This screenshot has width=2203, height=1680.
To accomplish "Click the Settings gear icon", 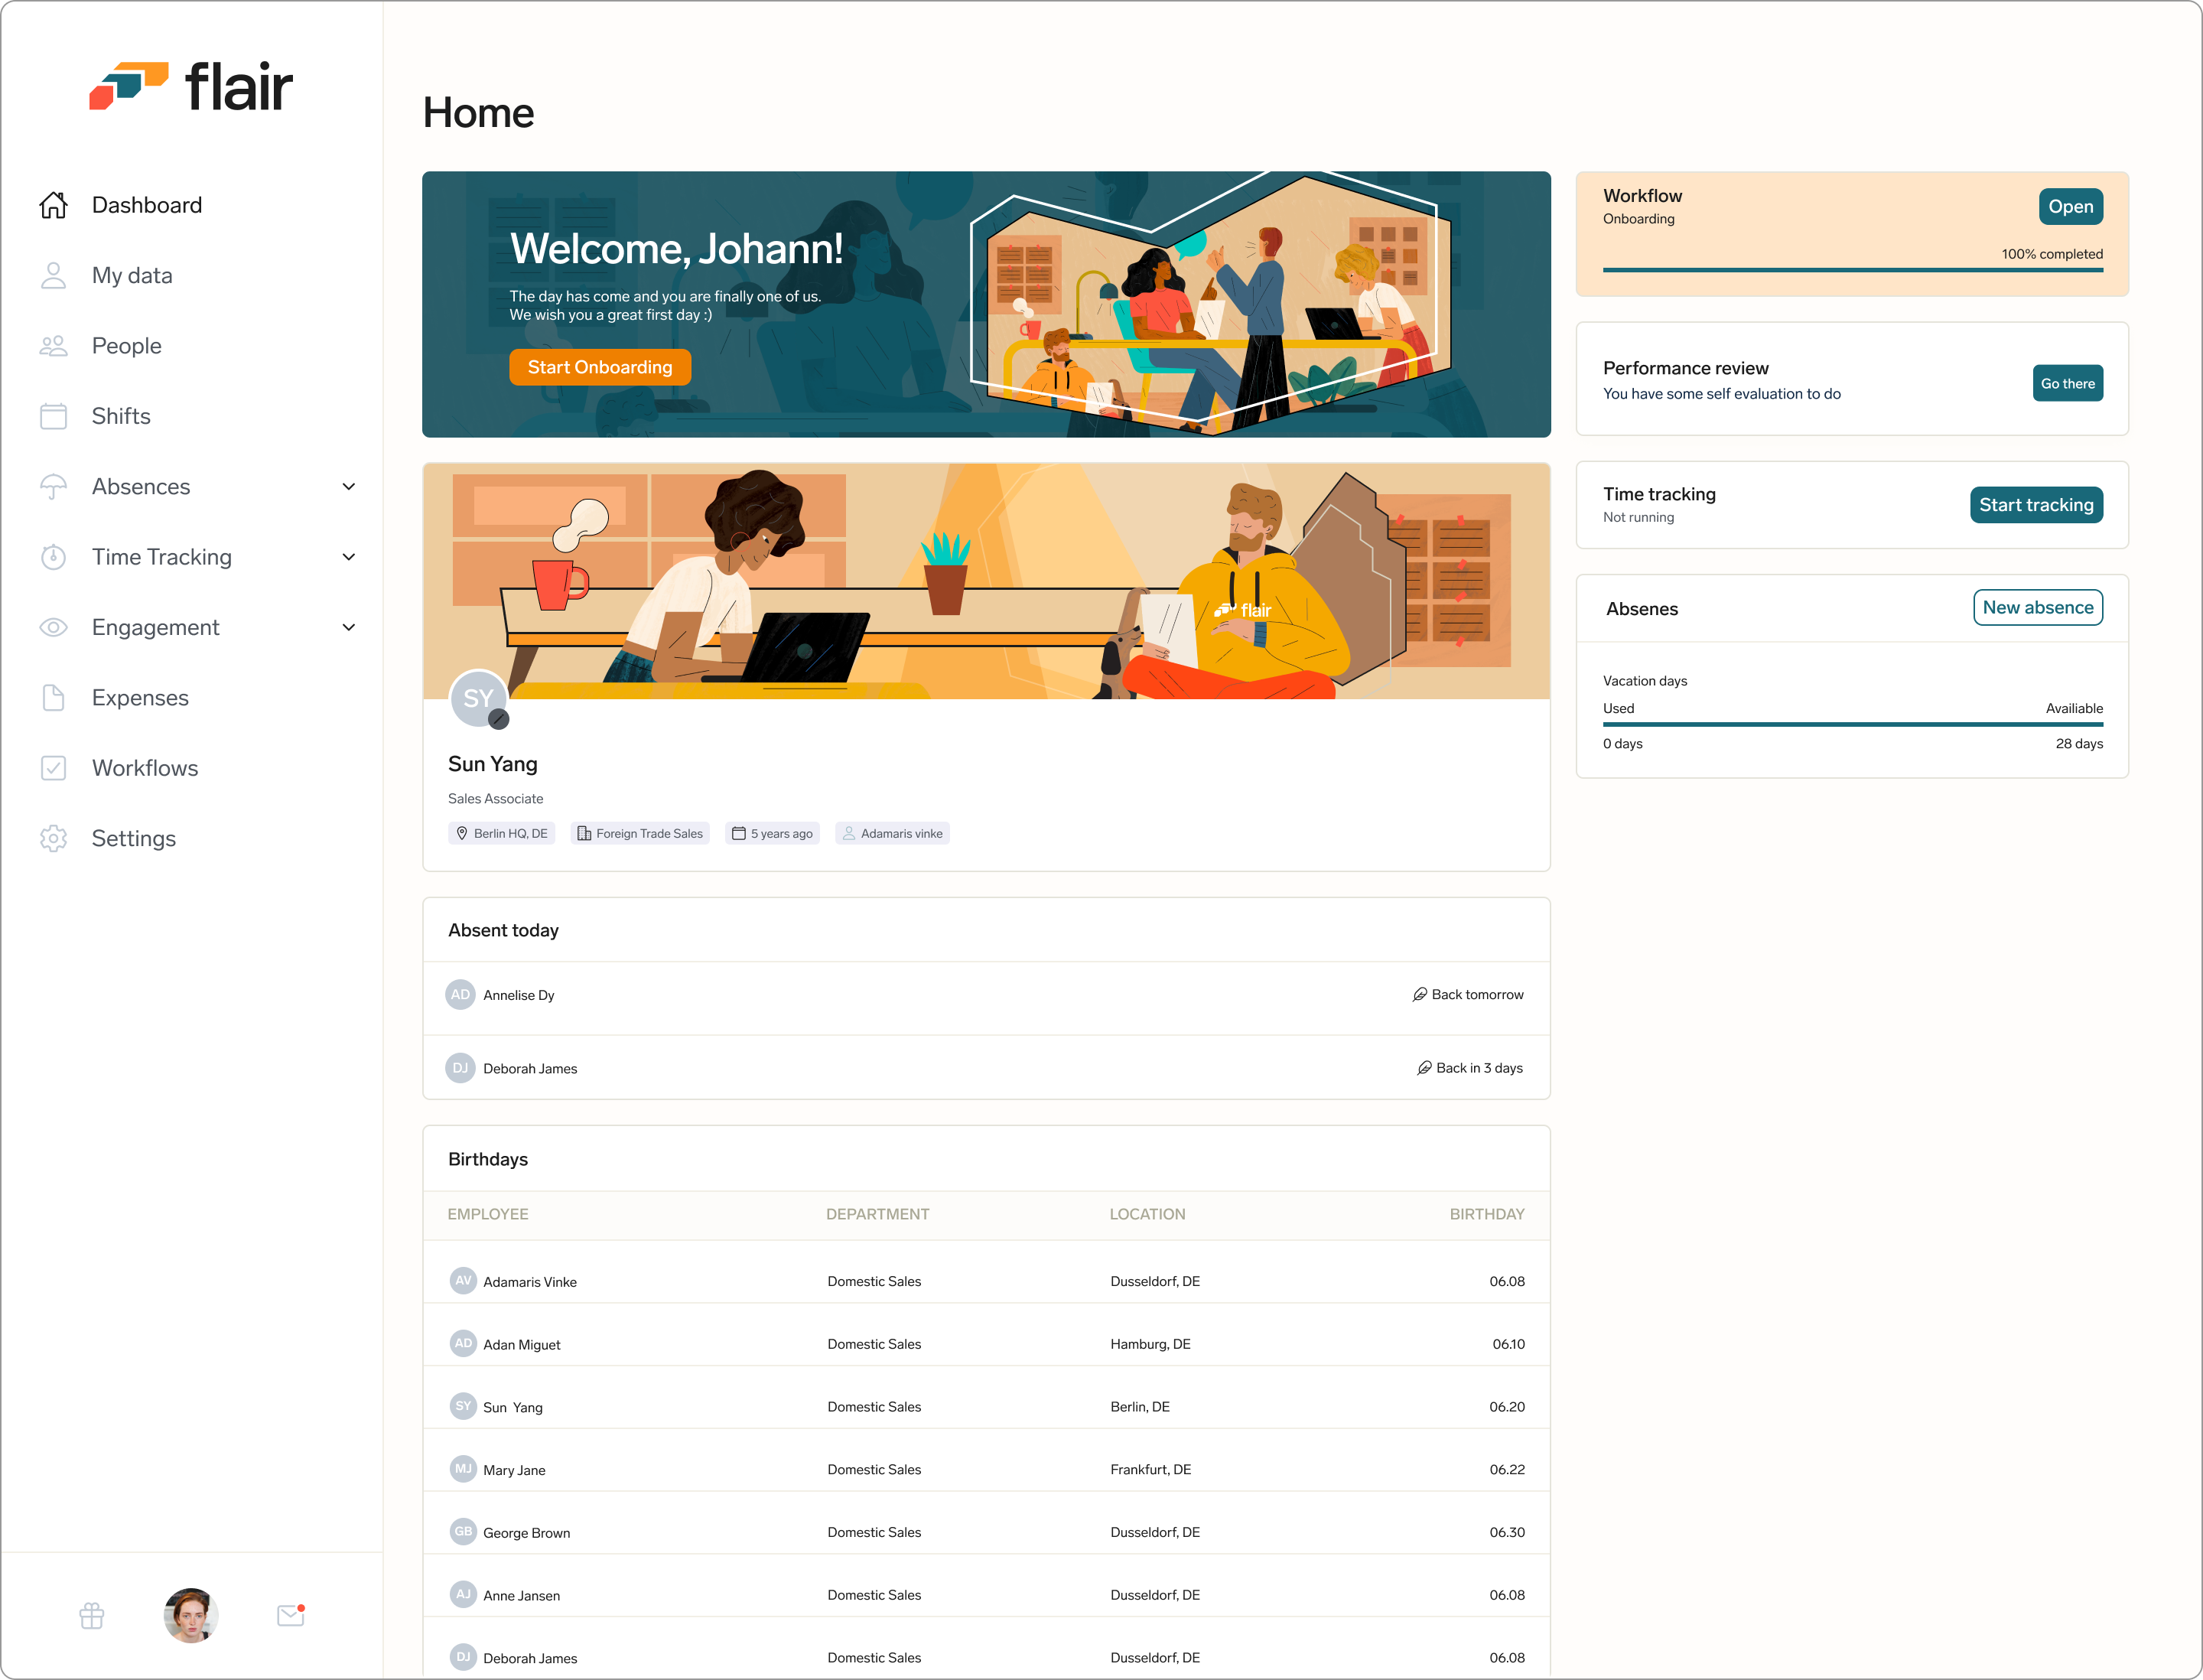I will pyautogui.click(x=54, y=838).
